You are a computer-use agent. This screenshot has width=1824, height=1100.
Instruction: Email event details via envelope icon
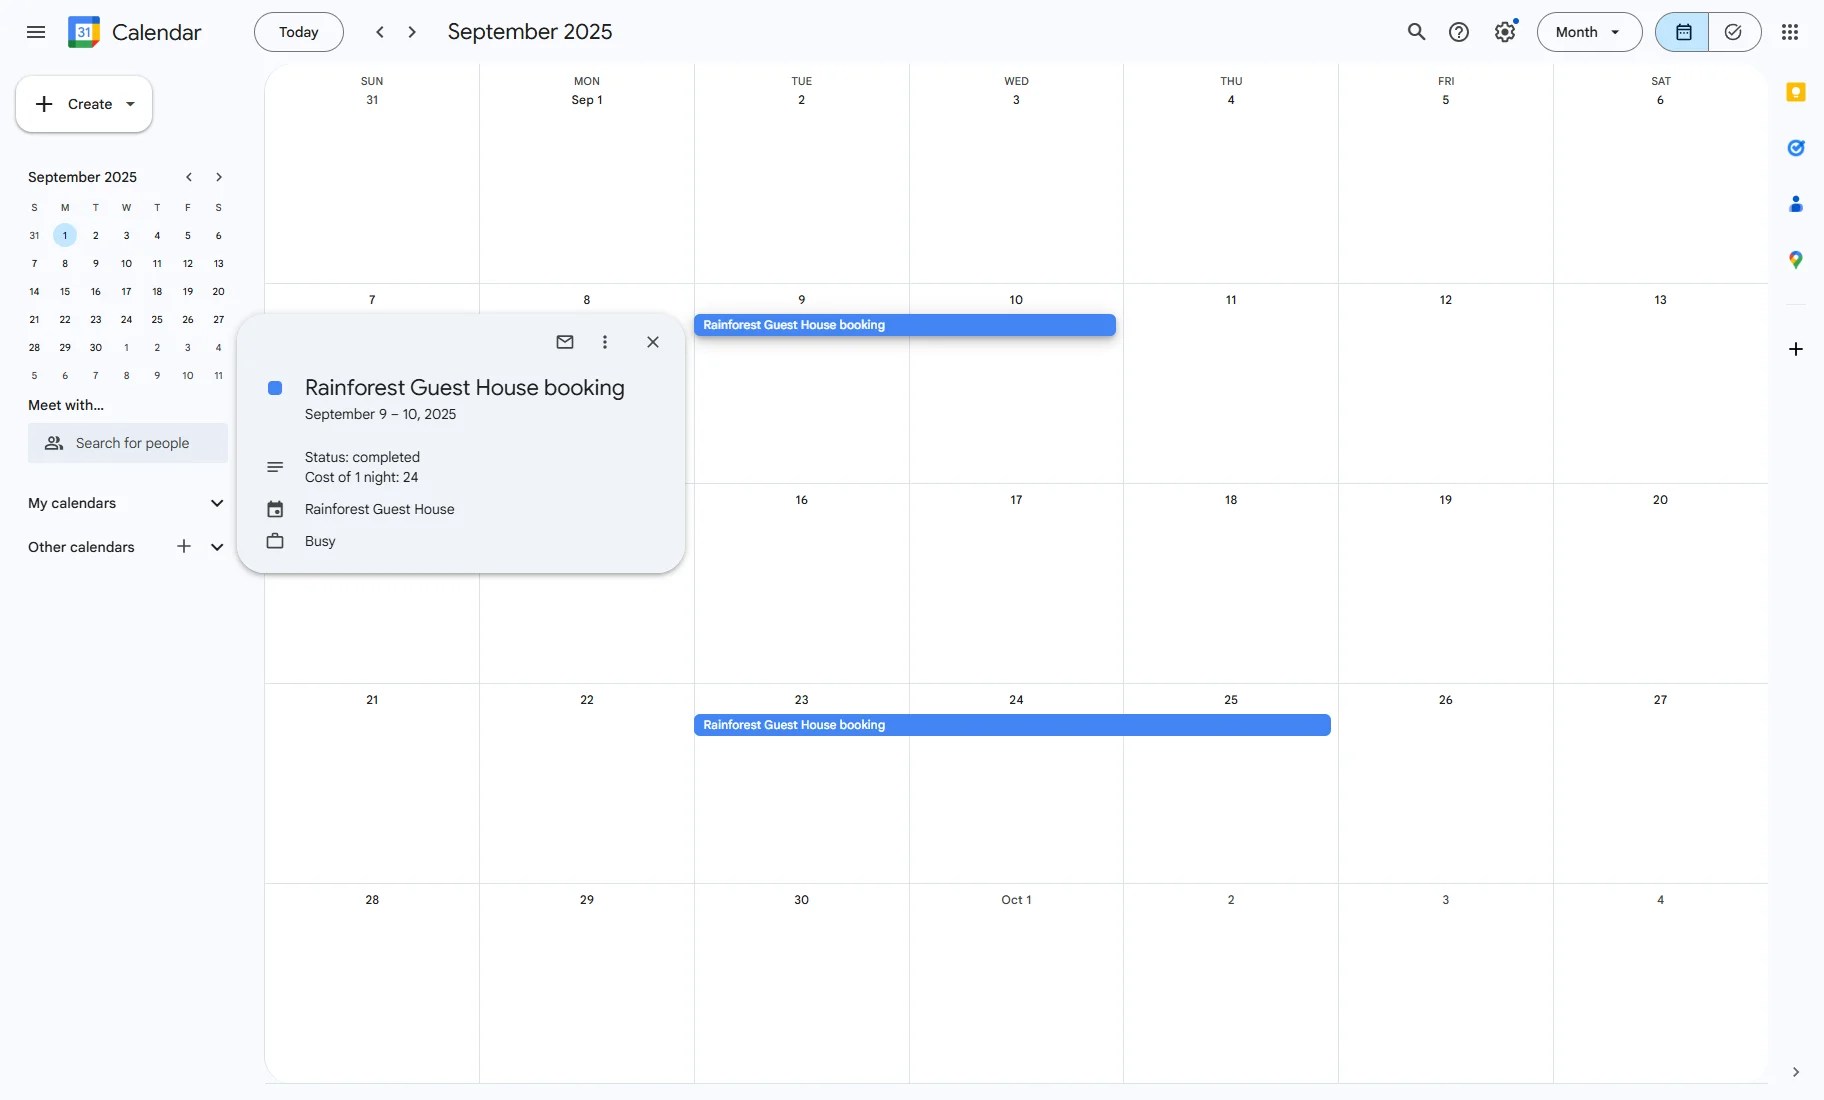point(565,342)
